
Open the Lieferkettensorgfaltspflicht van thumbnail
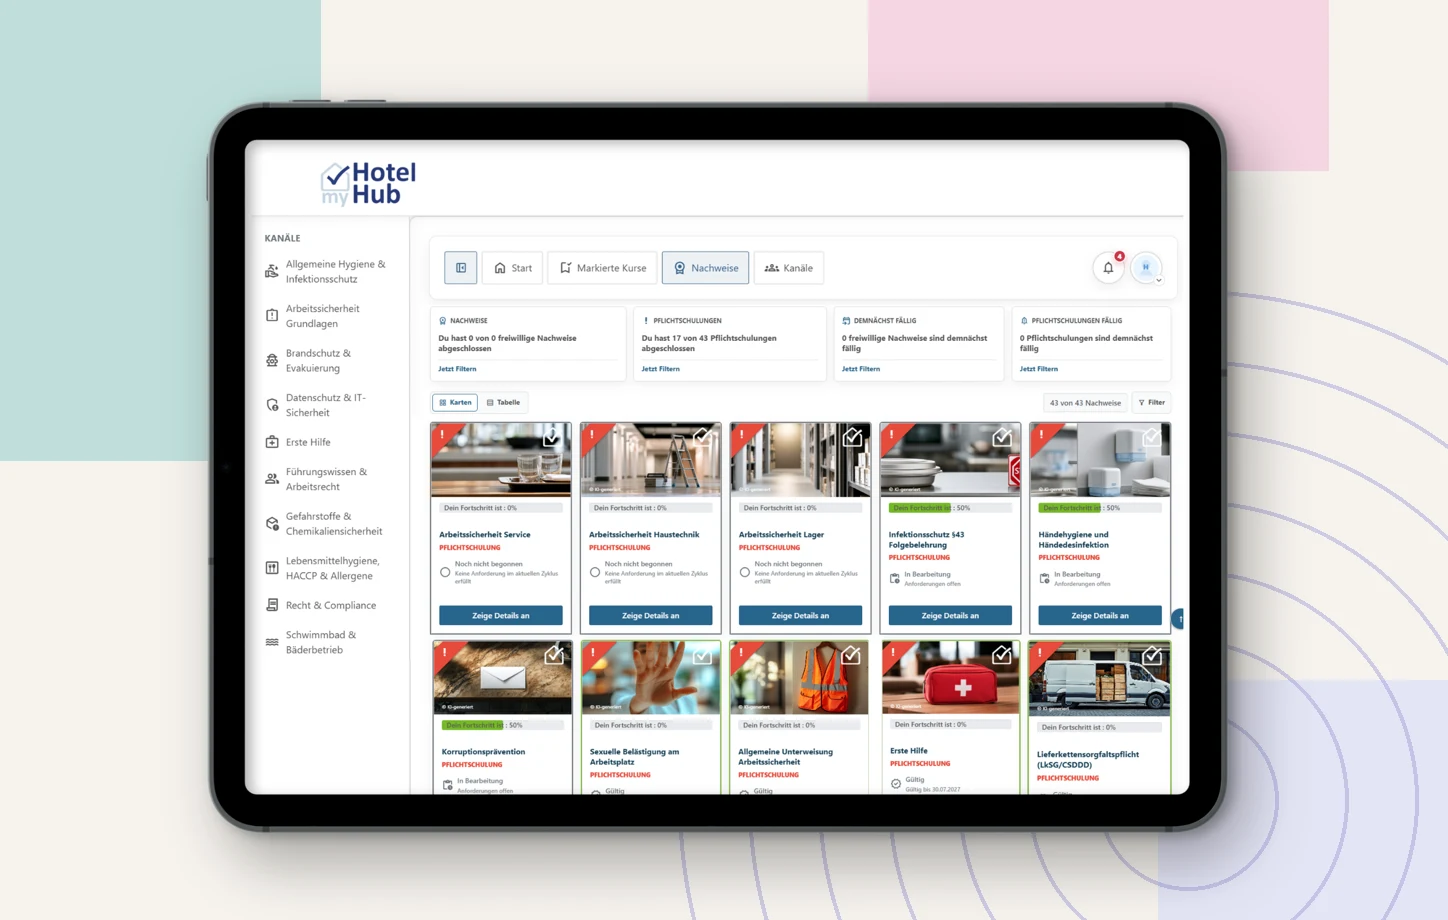1100,679
